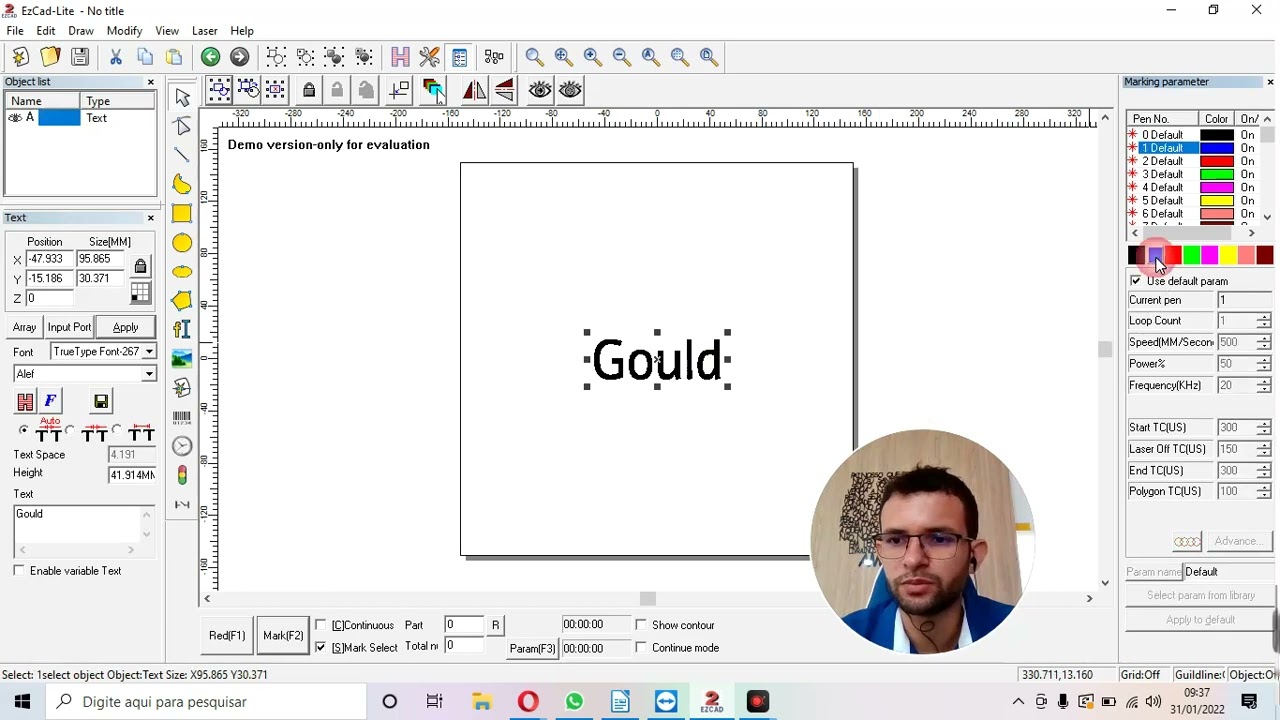The height and width of the screenshot is (720, 1280).
Task: Uncheck Use default param checkbox
Action: (1135, 281)
